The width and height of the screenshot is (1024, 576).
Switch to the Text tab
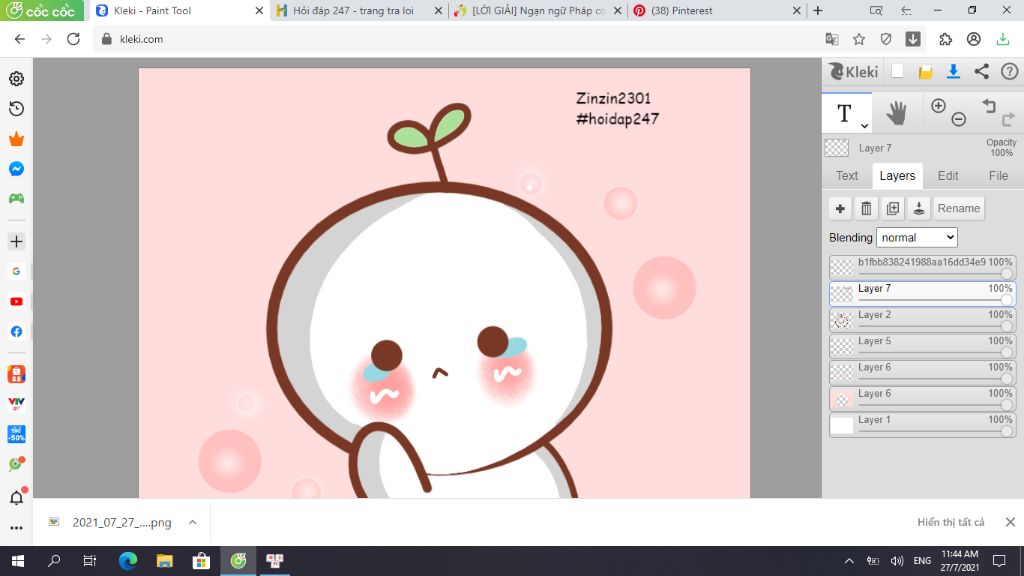pos(847,176)
